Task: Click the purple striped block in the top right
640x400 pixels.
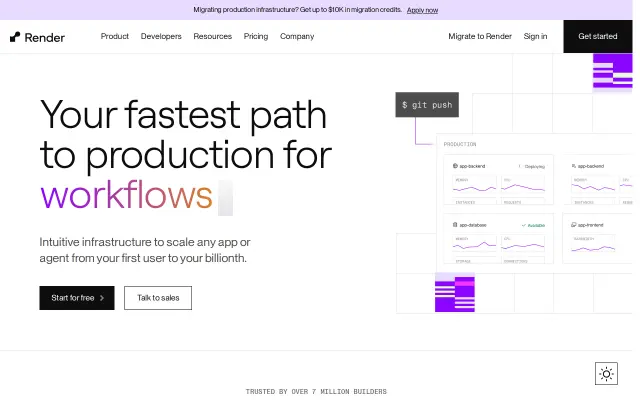Action: coord(612,71)
